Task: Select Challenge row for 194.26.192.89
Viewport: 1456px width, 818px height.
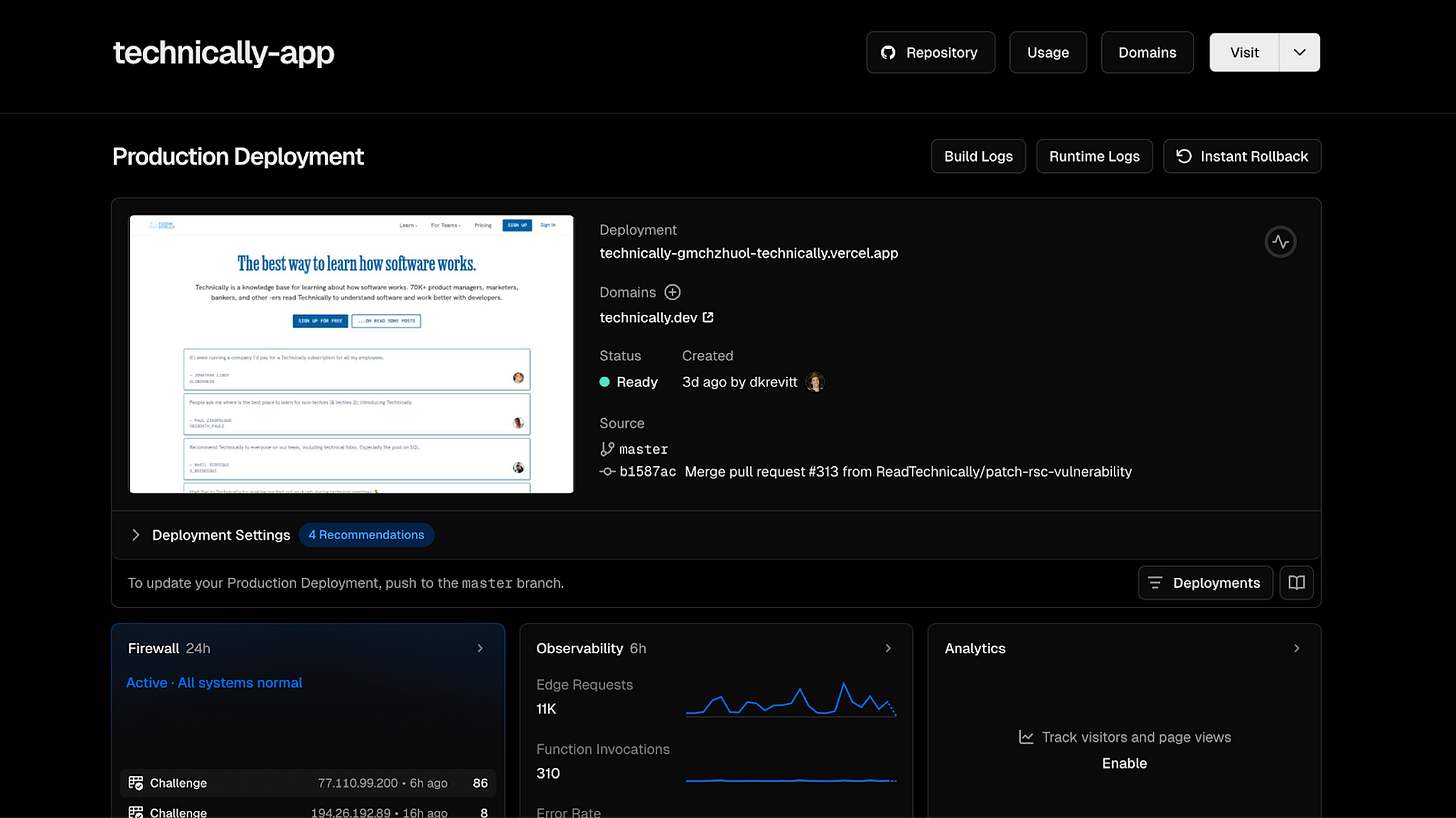Action: [x=308, y=812]
